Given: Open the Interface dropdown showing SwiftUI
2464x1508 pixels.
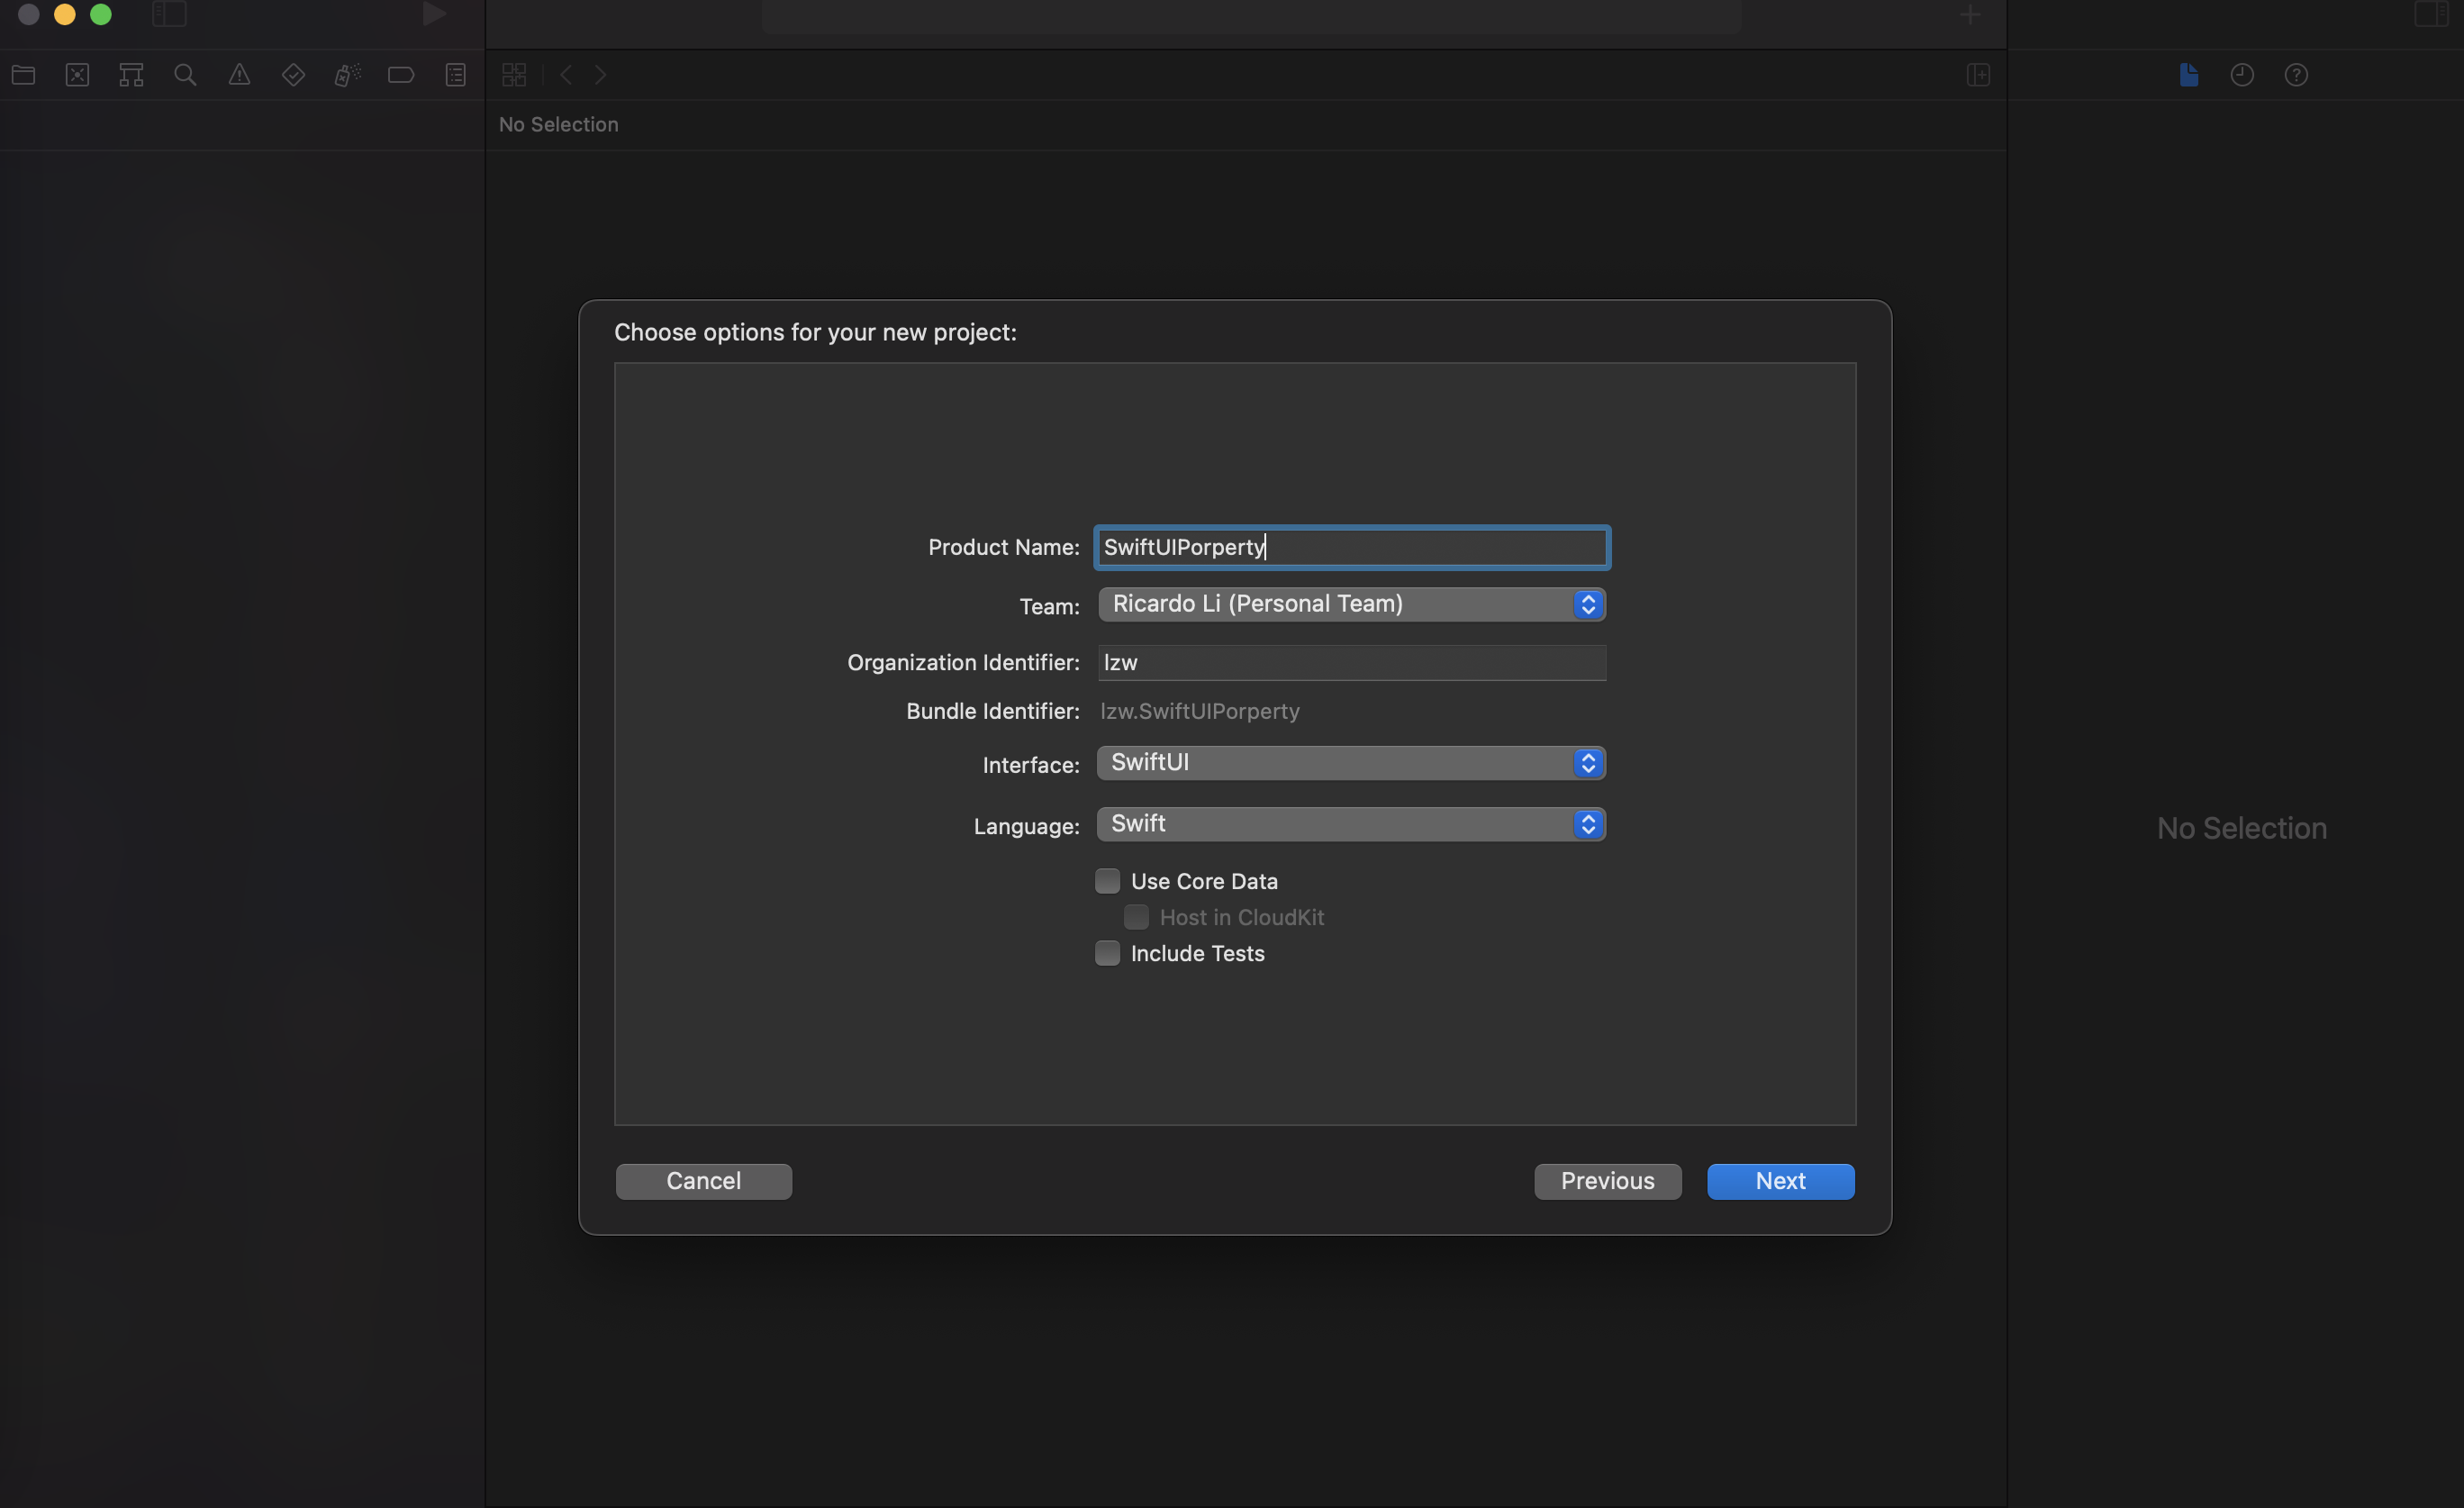Looking at the screenshot, I should [1352, 763].
